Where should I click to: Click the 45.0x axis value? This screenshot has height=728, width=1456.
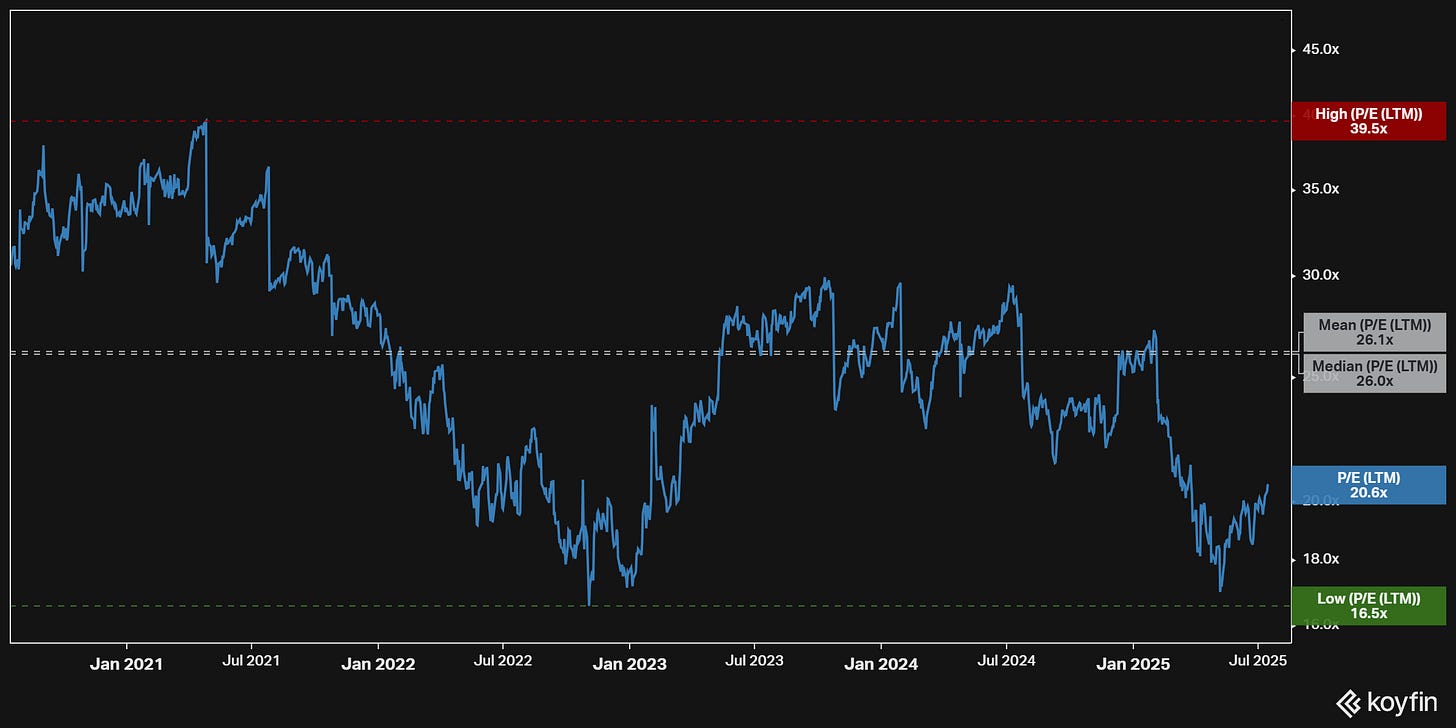point(1319,49)
